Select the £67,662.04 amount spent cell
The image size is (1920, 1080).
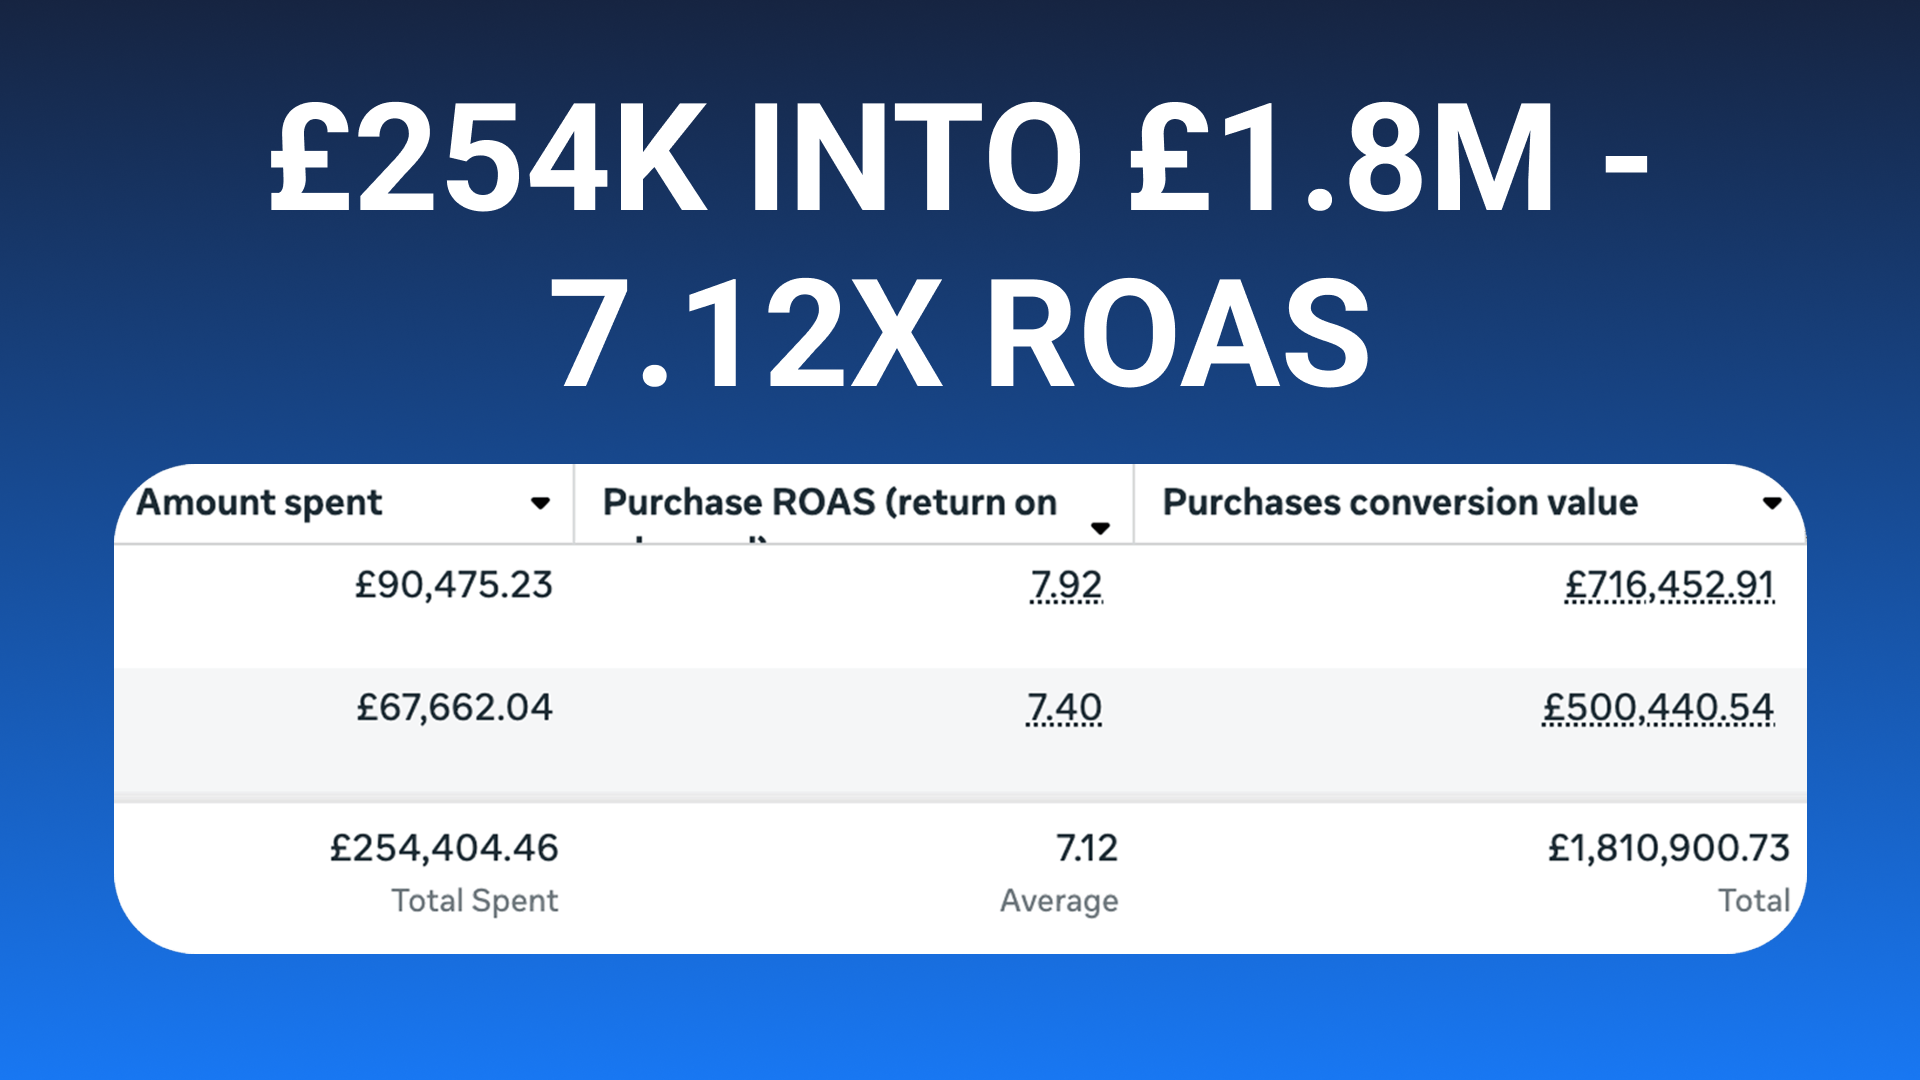454,708
